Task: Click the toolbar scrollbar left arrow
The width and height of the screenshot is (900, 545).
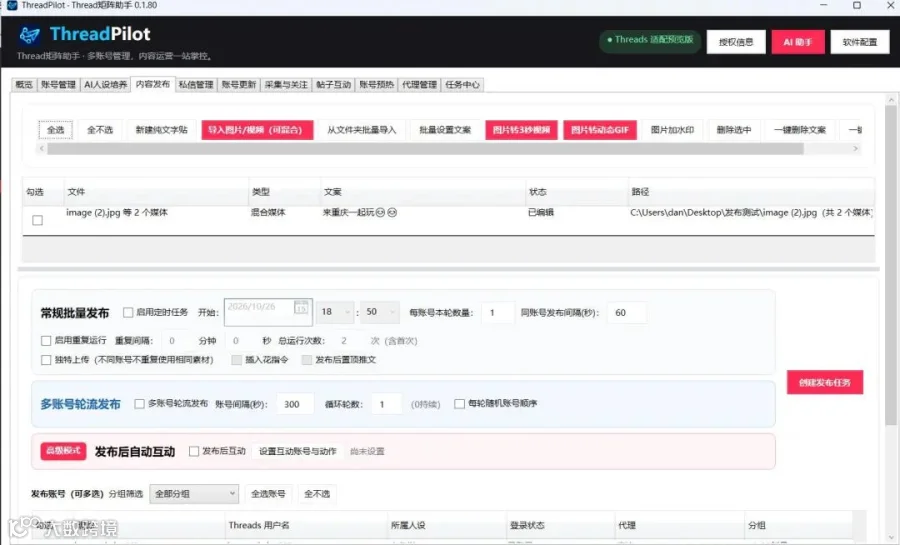Action: (41, 149)
